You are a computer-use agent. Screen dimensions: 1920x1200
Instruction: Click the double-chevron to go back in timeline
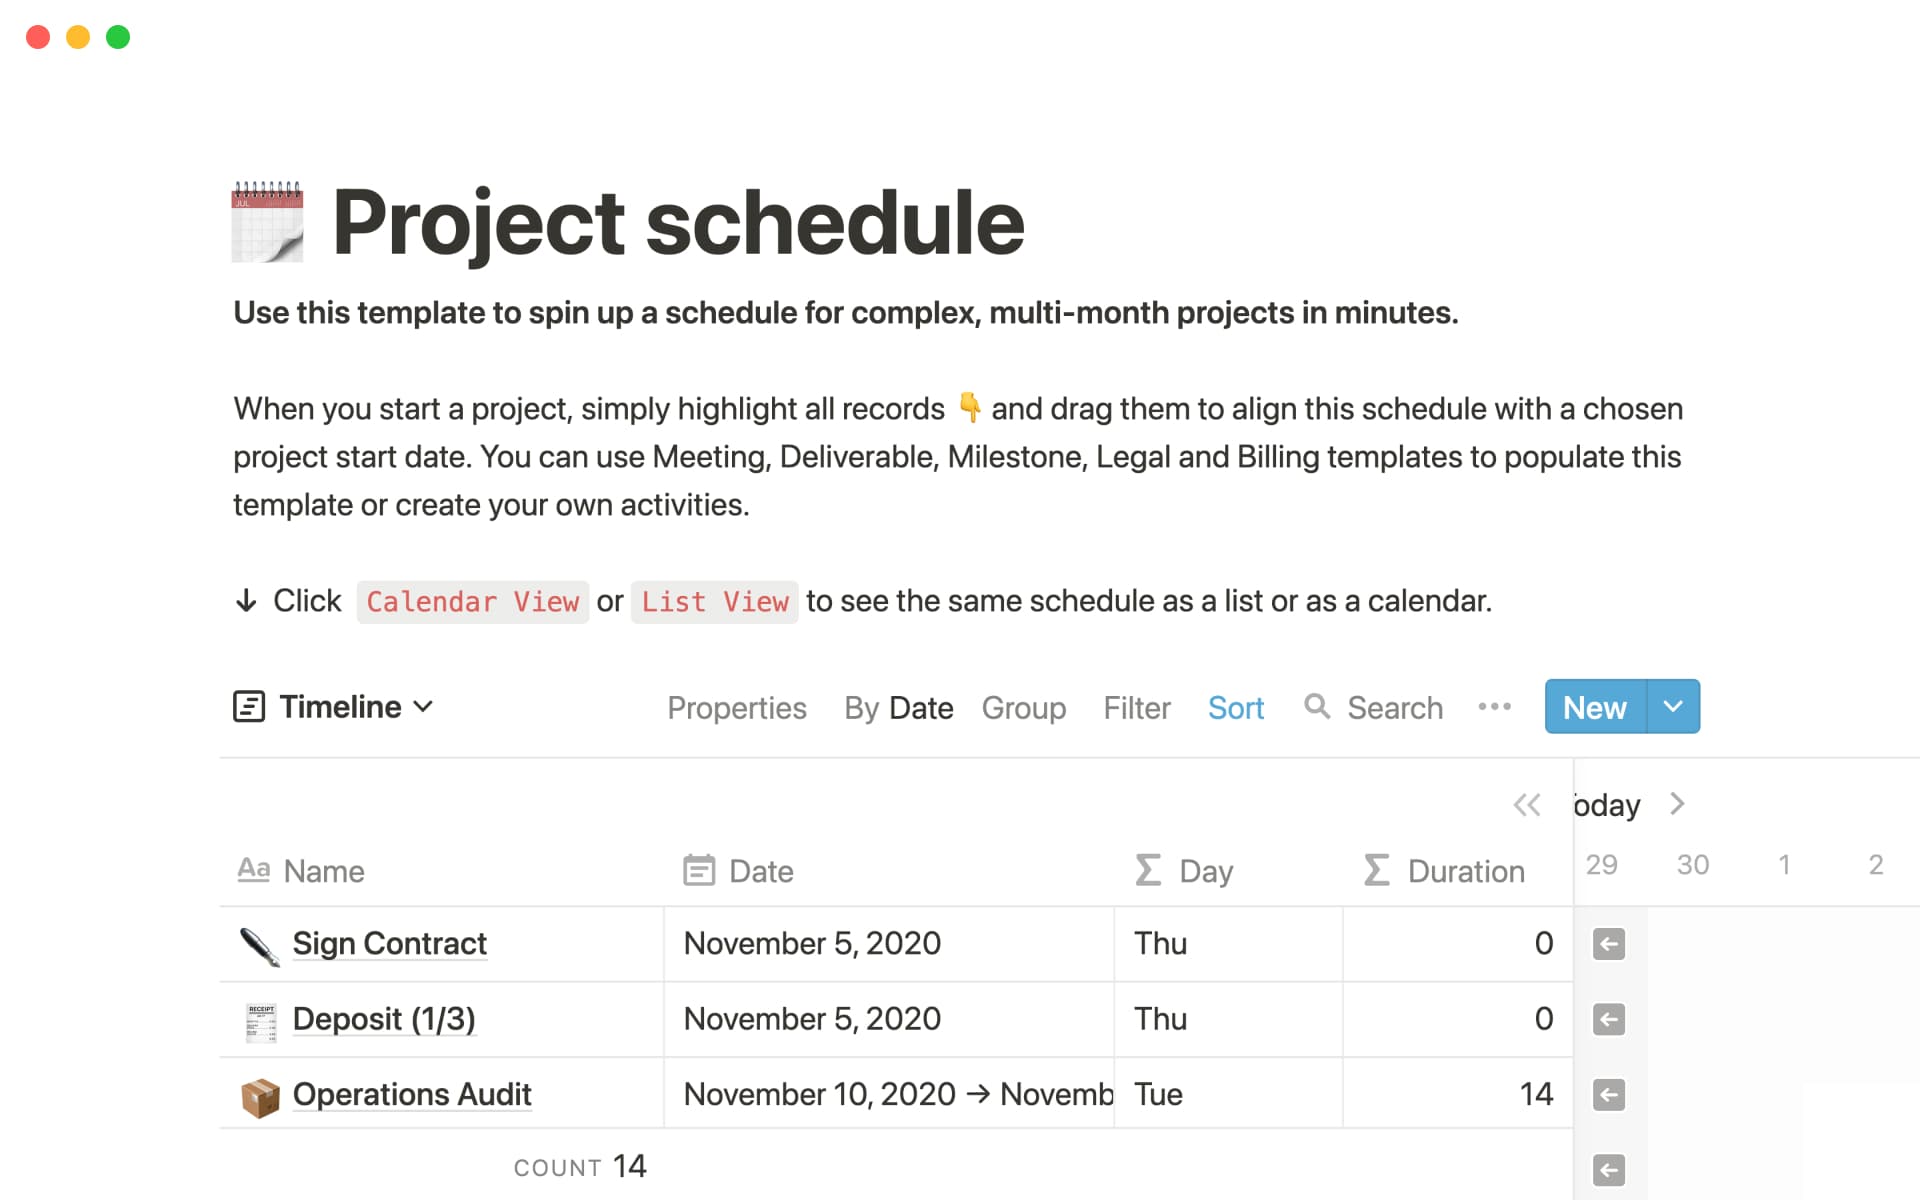pyautogui.click(x=1527, y=804)
